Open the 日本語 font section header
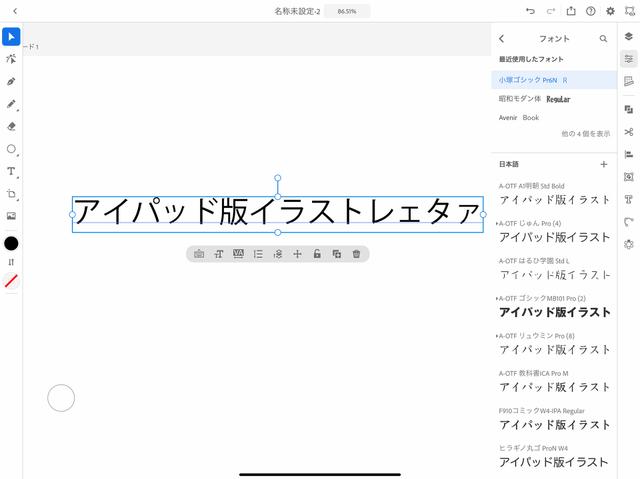Viewport: 640px width, 479px height. (509, 164)
